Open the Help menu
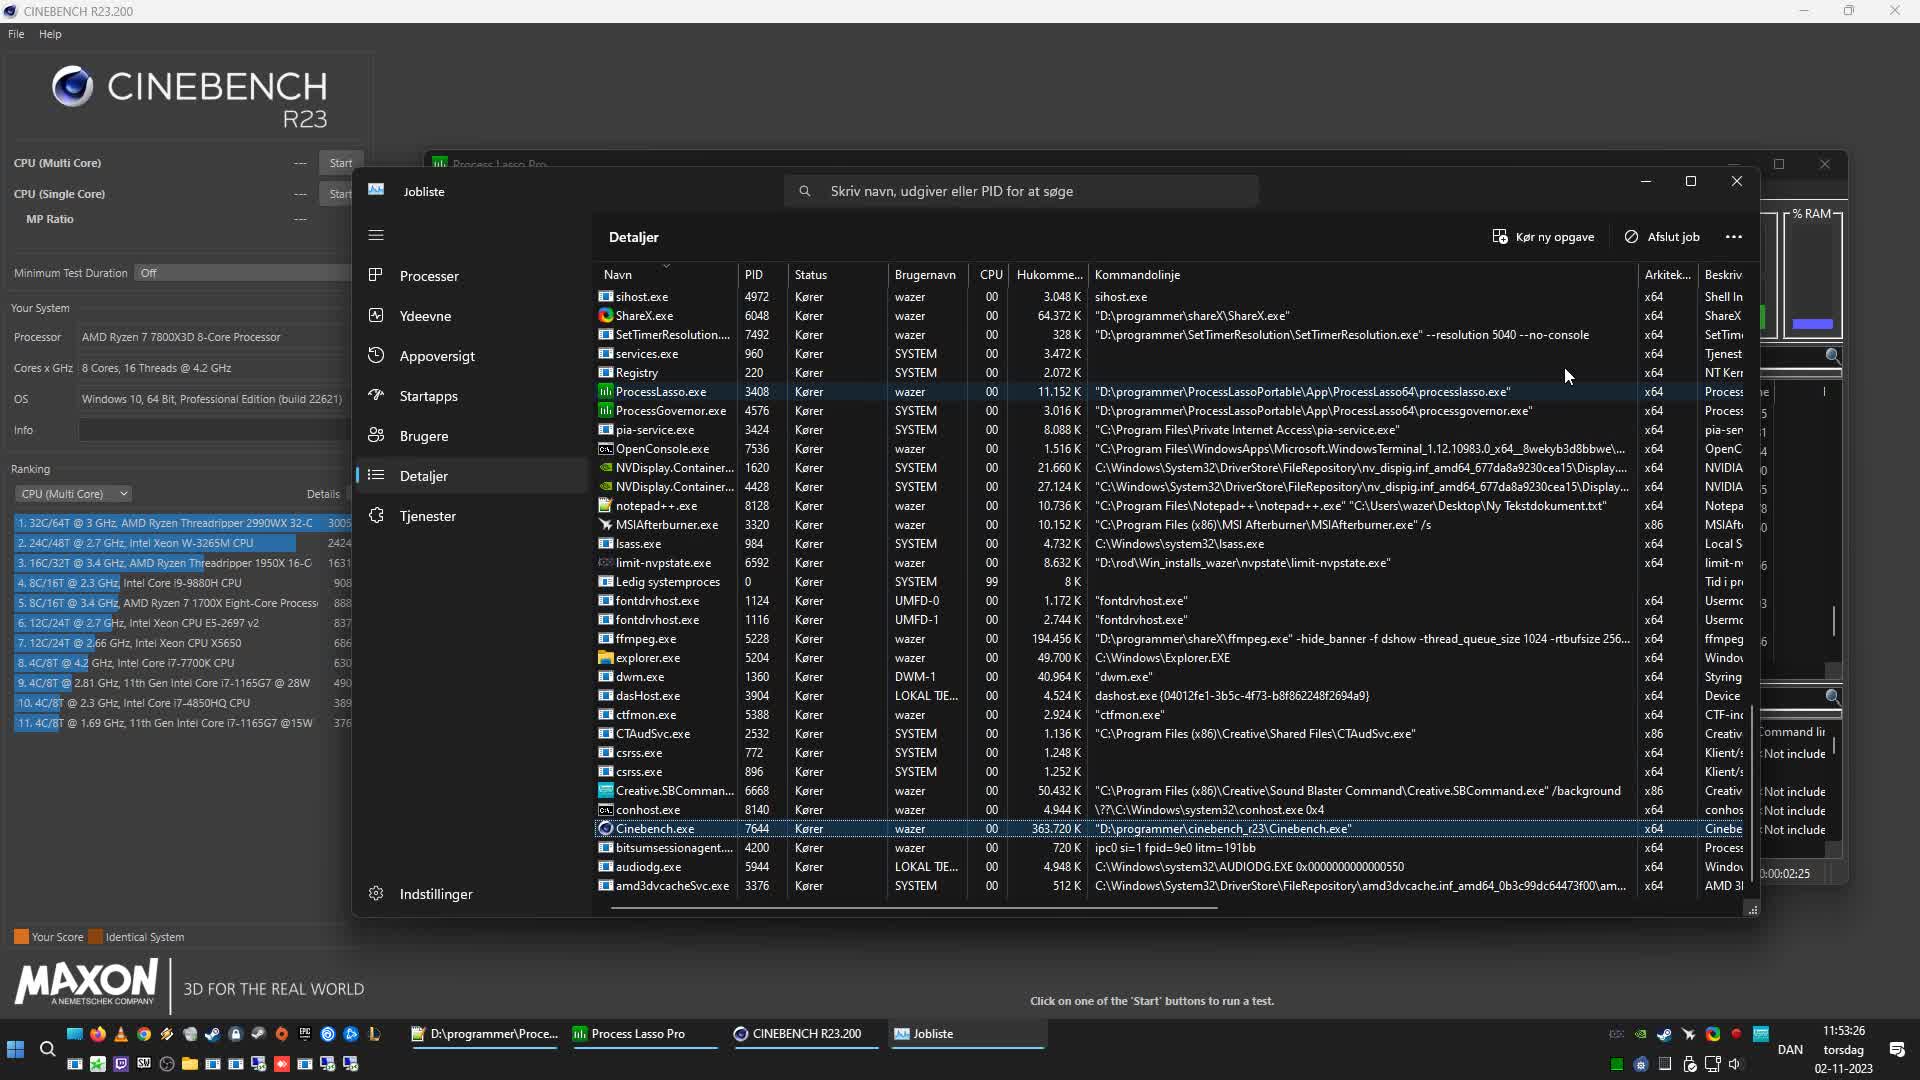 coord(50,34)
